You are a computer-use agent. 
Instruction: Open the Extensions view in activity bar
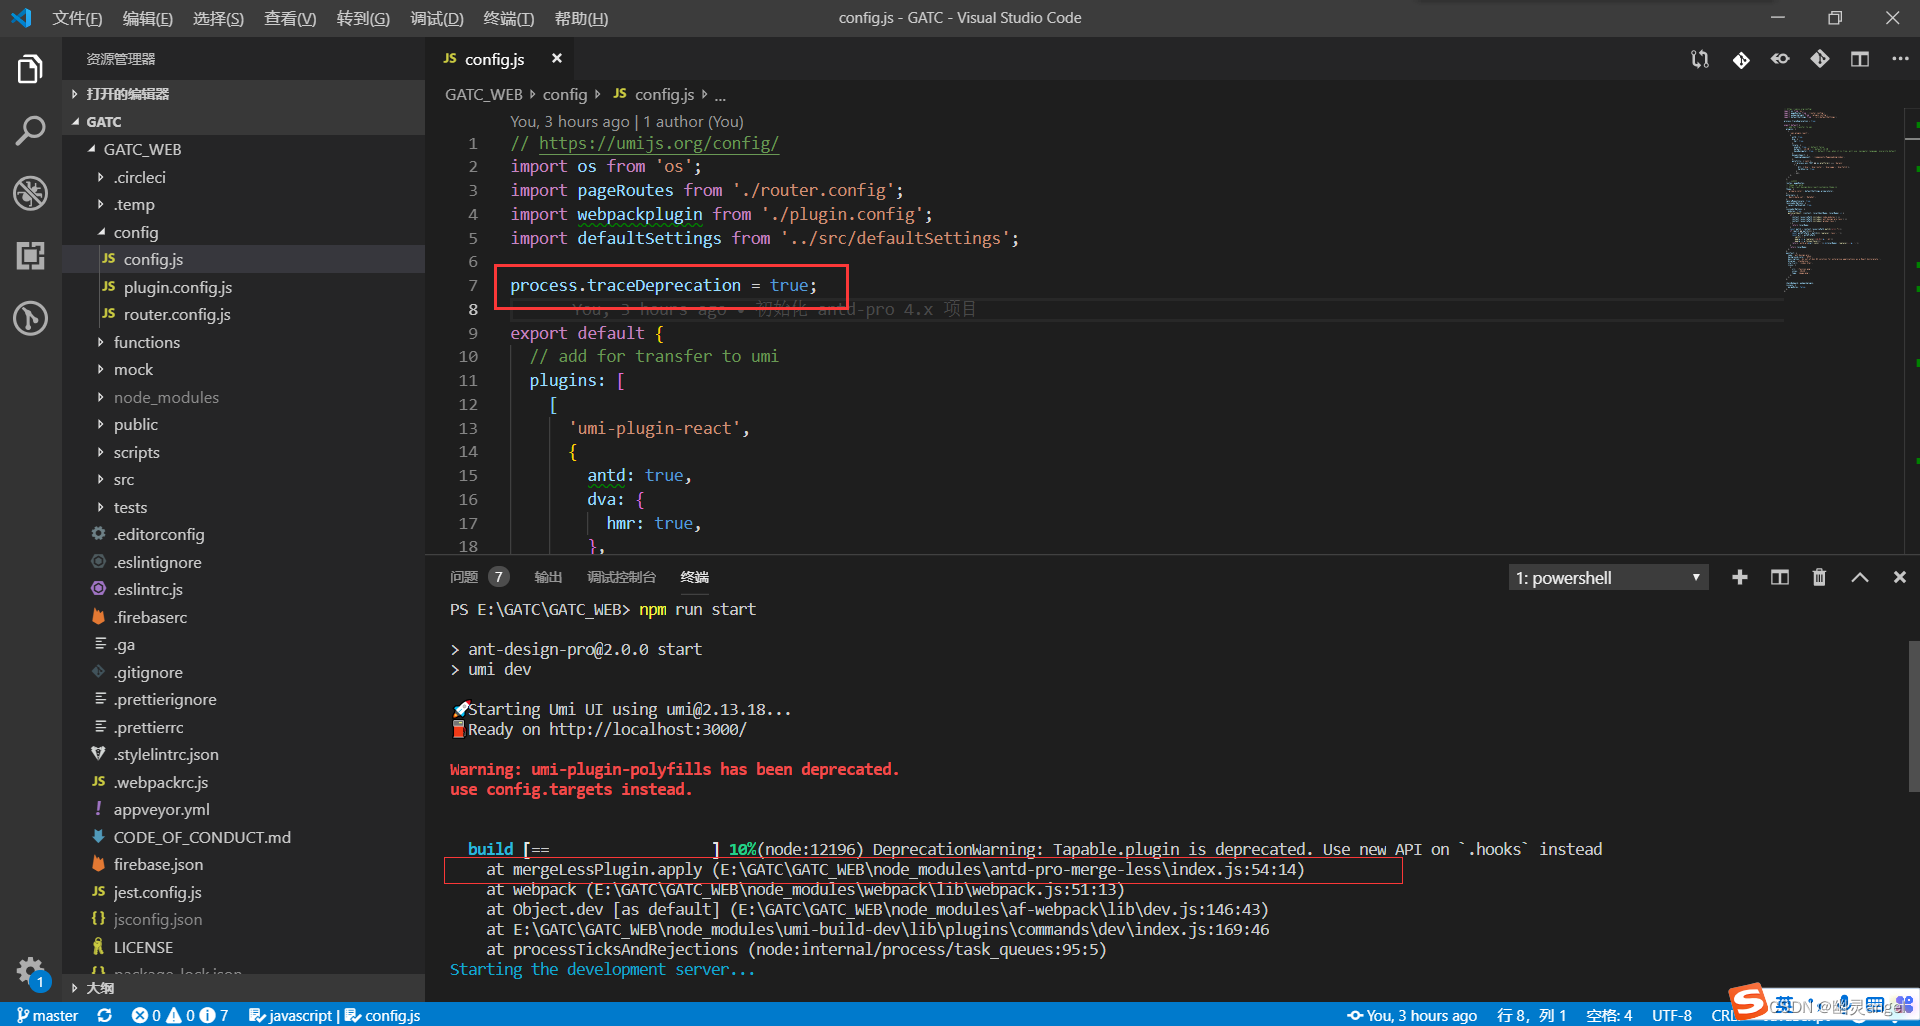pyautogui.click(x=30, y=256)
